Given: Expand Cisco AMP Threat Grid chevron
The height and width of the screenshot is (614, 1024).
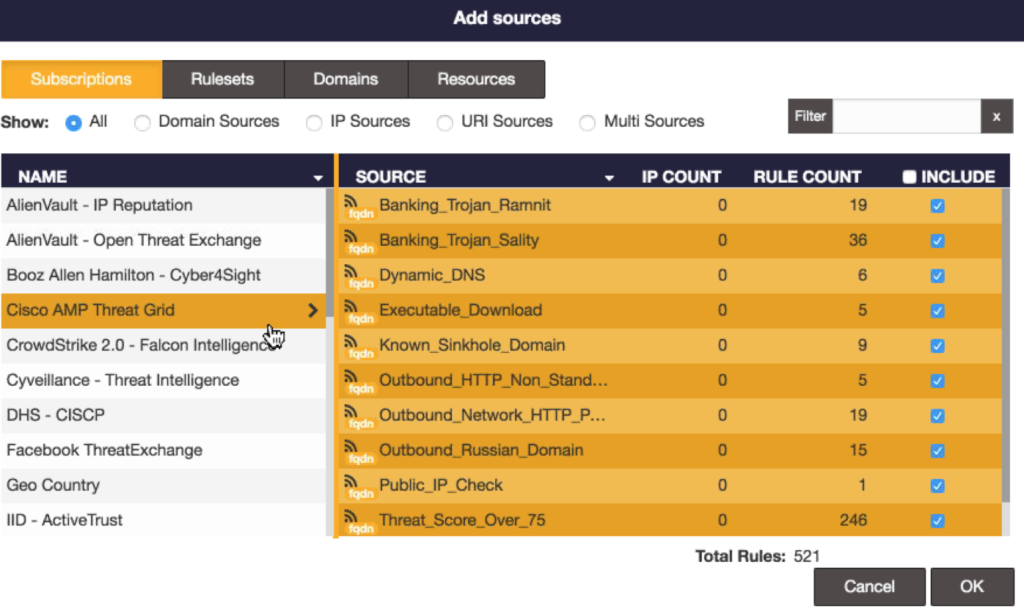Looking at the screenshot, I should 313,311.
